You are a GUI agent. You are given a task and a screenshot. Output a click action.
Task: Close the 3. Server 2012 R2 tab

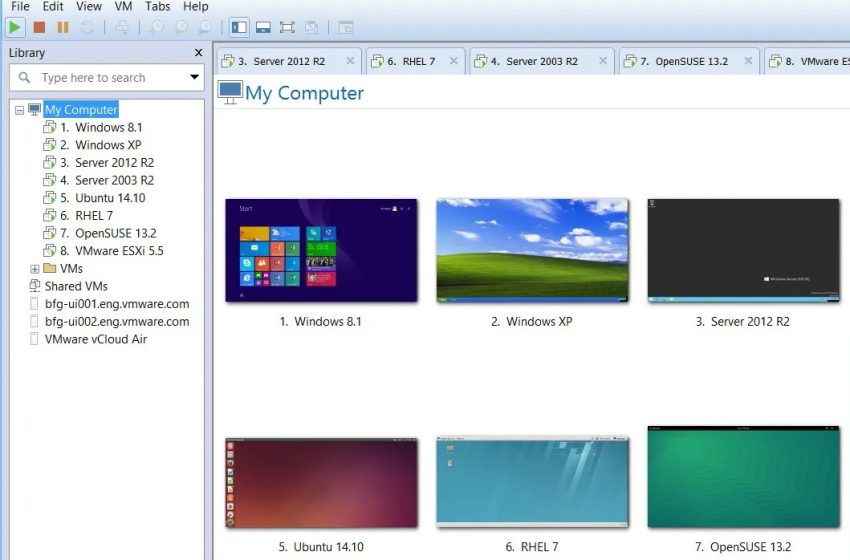coord(350,61)
